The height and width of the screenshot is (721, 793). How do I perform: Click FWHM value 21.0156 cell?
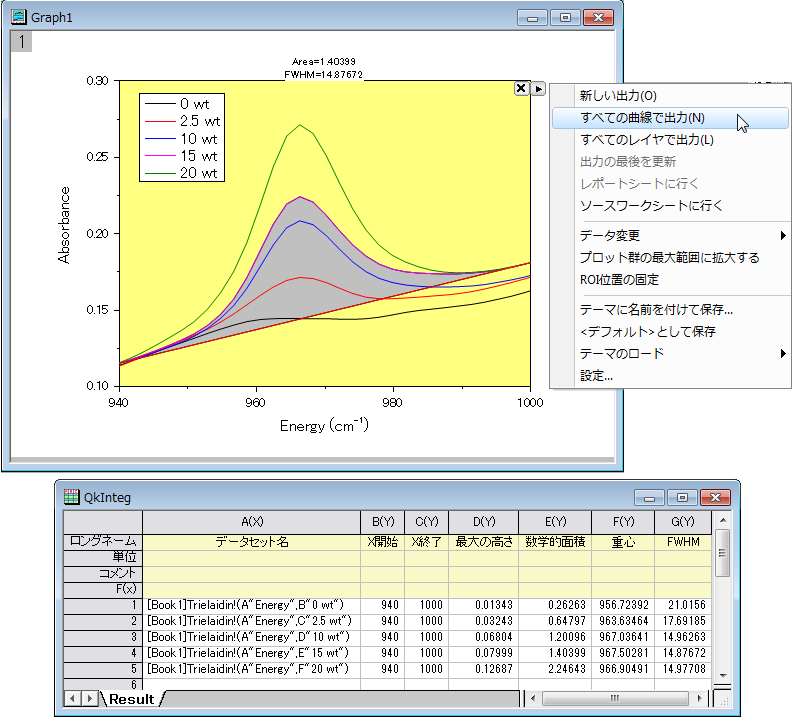point(683,605)
